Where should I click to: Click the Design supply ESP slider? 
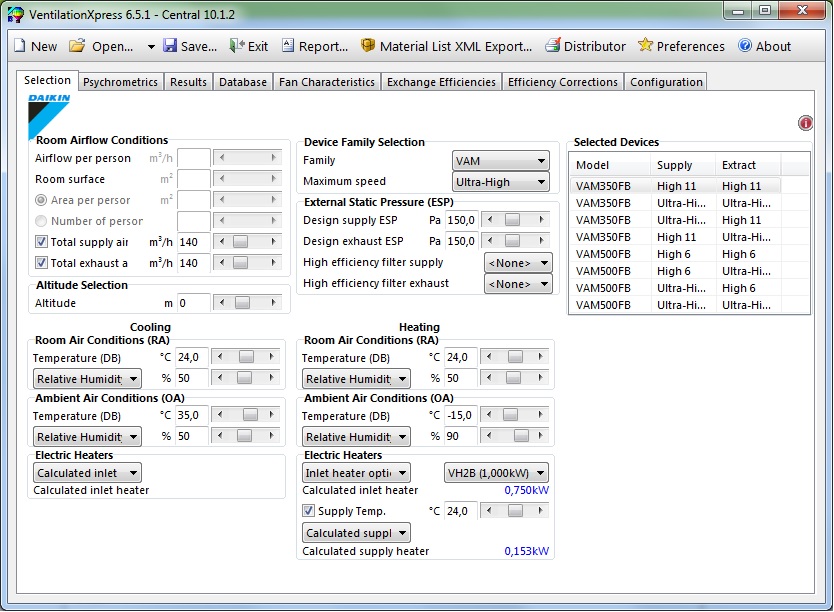(516, 220)
